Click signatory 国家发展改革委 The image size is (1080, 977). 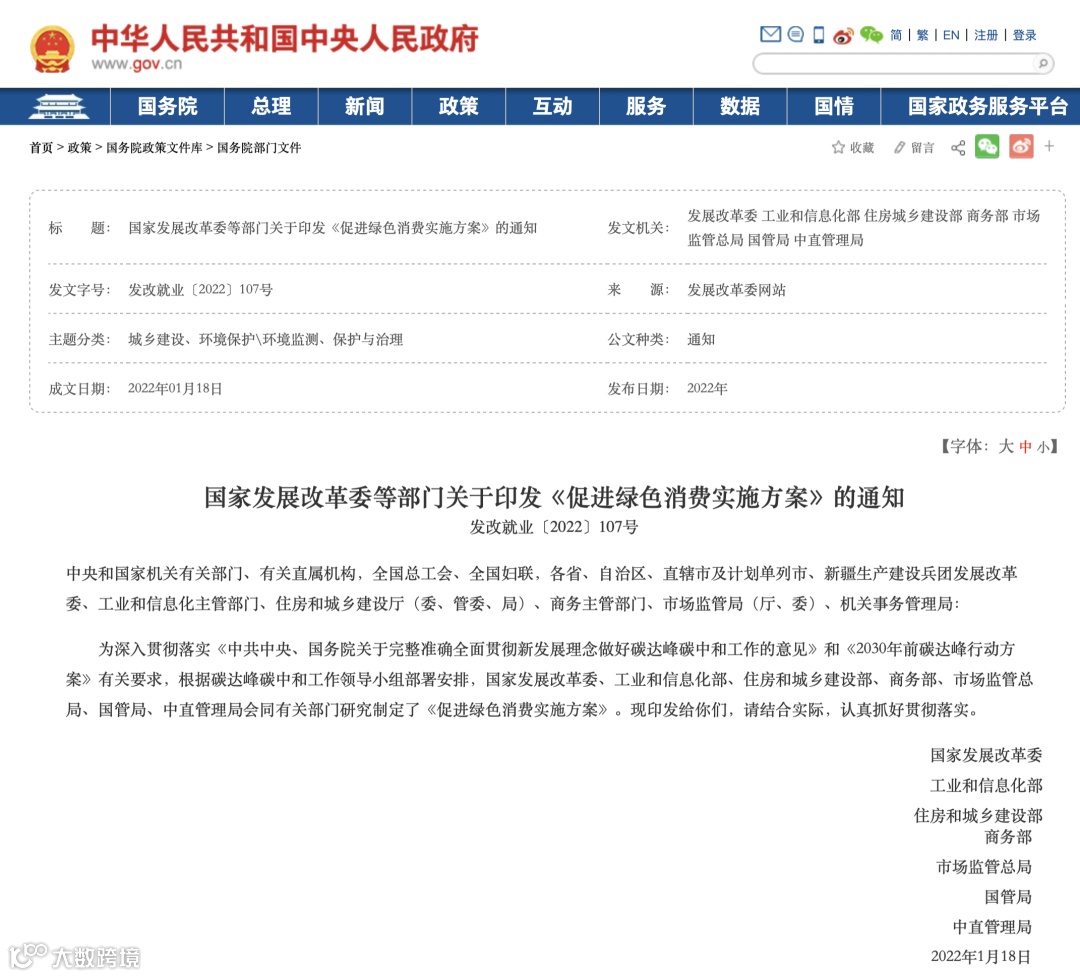986,755
